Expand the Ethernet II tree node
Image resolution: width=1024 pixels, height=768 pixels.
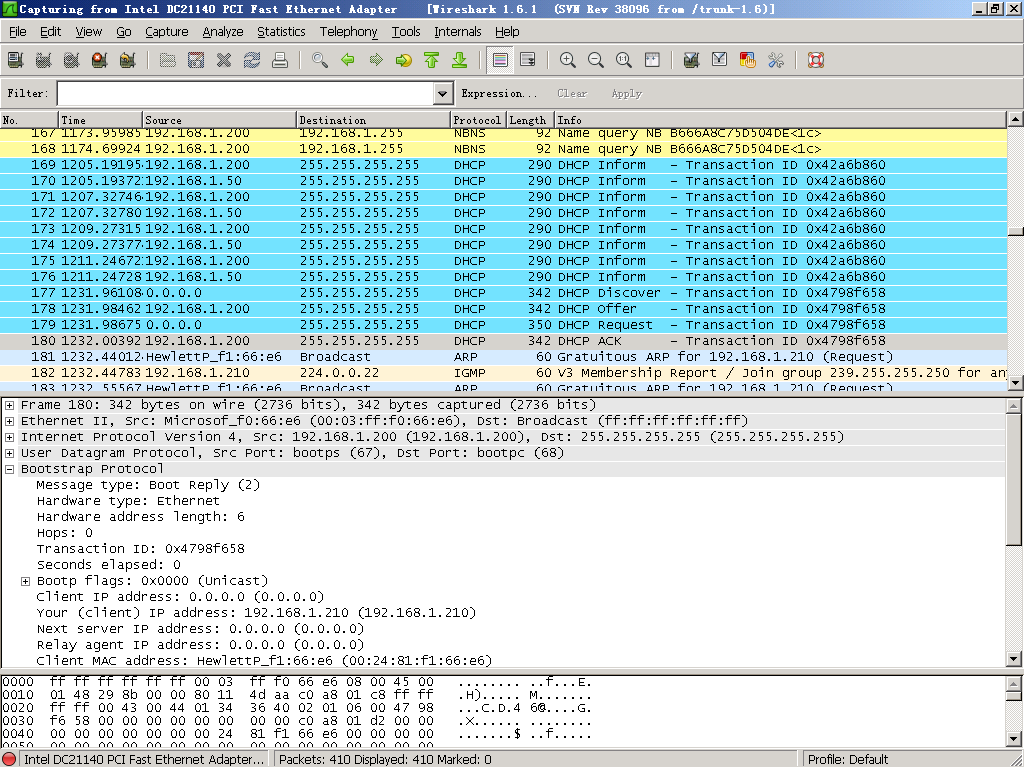click(9, 421)
